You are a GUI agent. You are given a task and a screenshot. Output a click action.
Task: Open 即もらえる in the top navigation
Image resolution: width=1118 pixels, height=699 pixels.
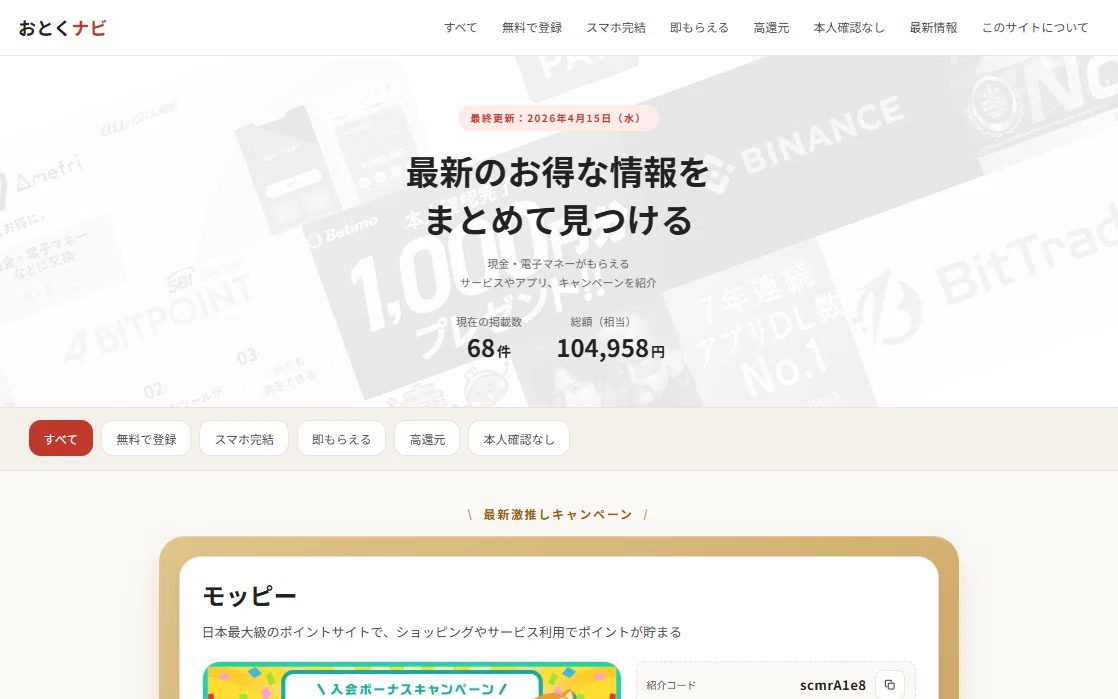pos(699,28)
